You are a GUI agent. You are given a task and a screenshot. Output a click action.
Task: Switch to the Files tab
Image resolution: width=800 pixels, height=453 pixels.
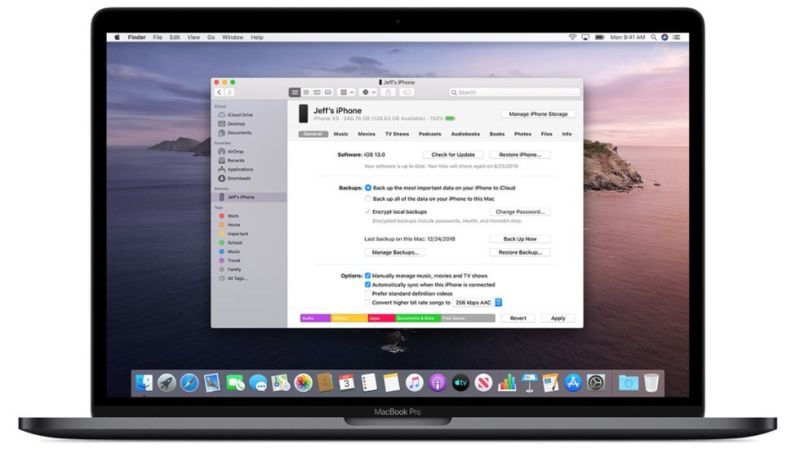[546, 134]
